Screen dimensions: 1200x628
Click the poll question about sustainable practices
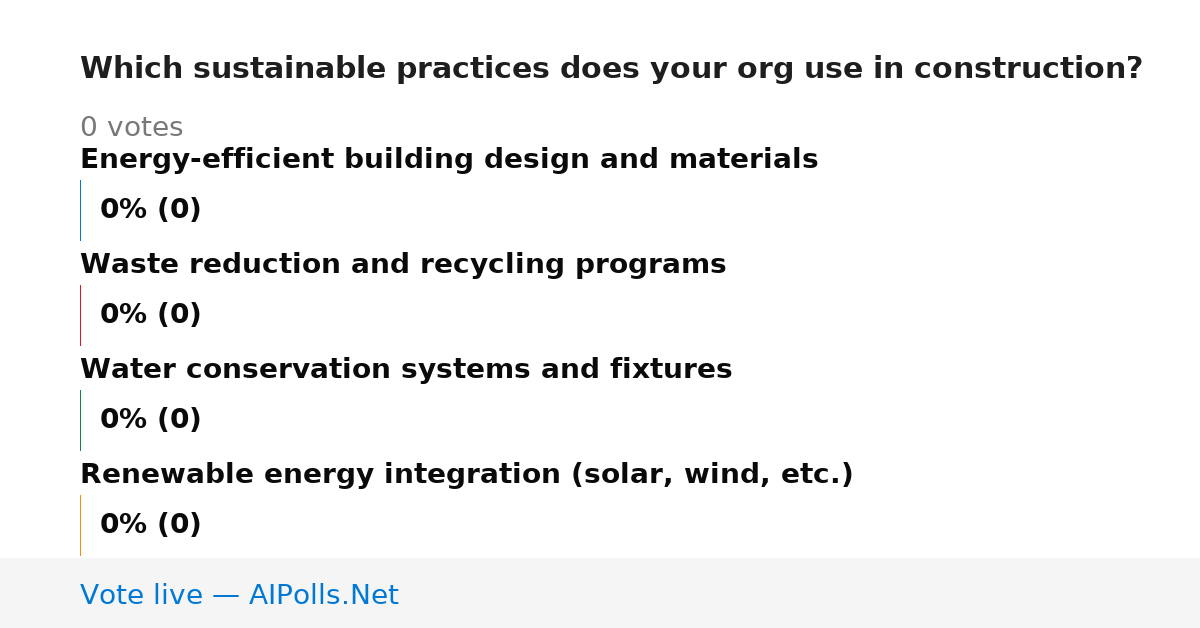611,69
